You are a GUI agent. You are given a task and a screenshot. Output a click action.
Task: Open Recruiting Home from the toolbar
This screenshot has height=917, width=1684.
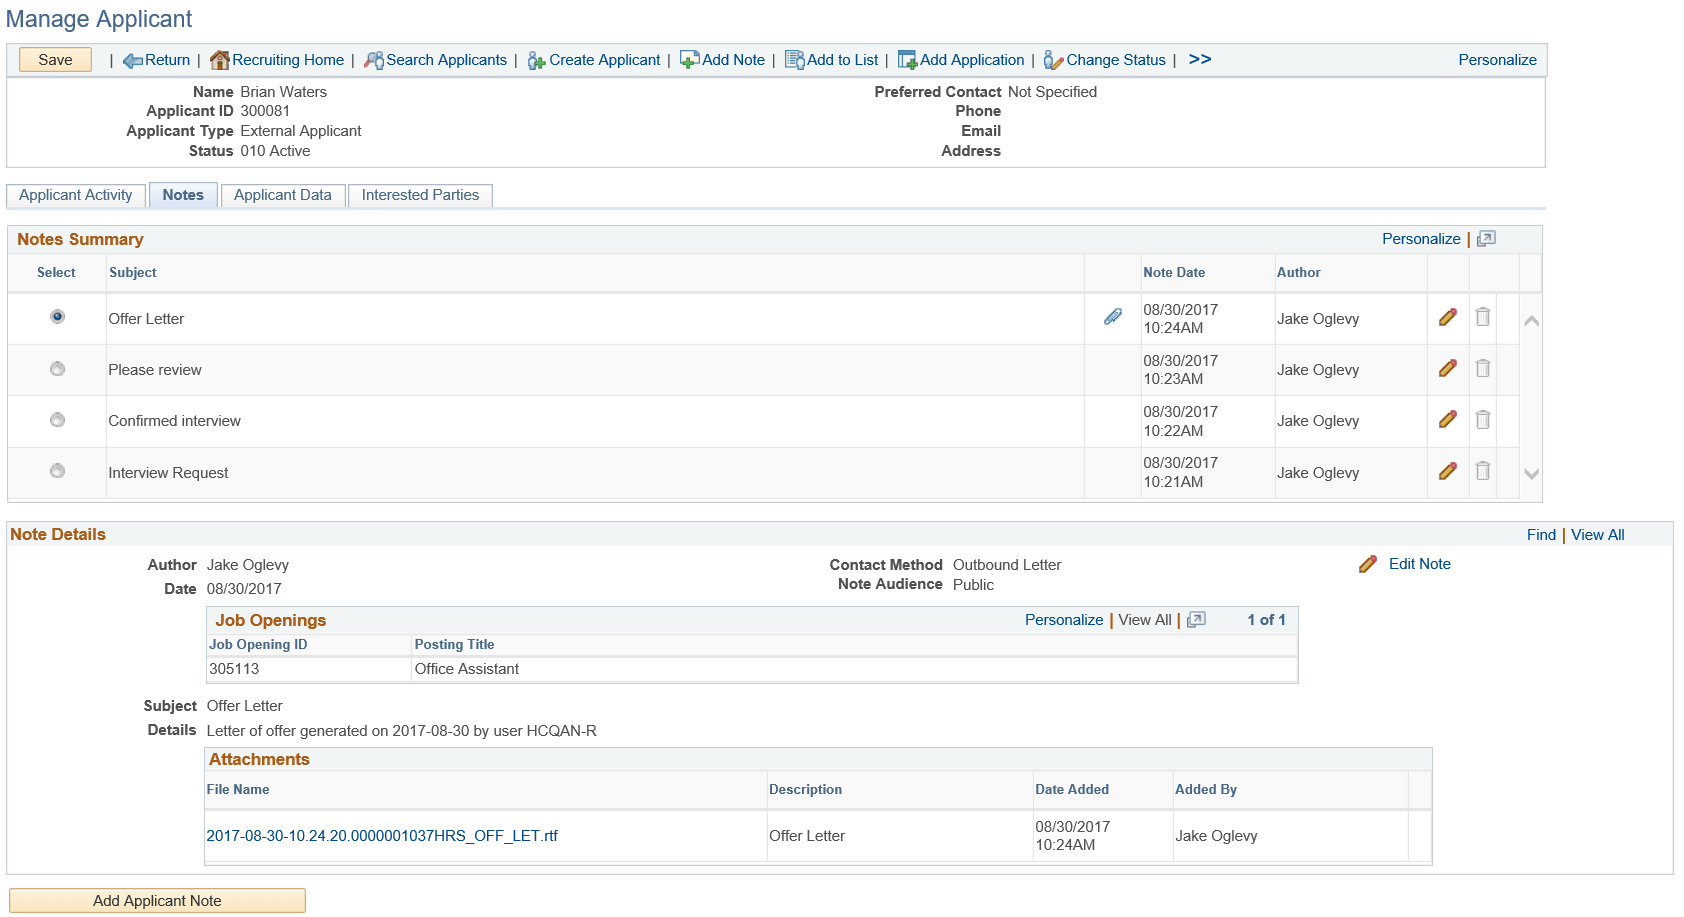222,59
